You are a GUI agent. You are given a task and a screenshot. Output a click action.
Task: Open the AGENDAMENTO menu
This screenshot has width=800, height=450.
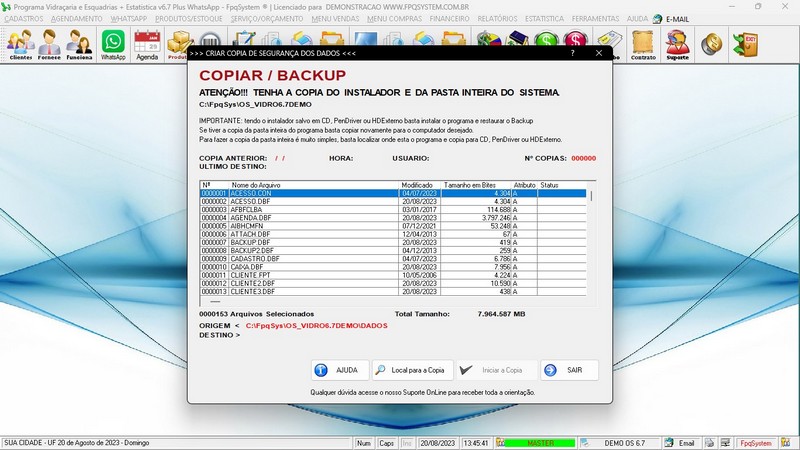[x=77, y=19]
